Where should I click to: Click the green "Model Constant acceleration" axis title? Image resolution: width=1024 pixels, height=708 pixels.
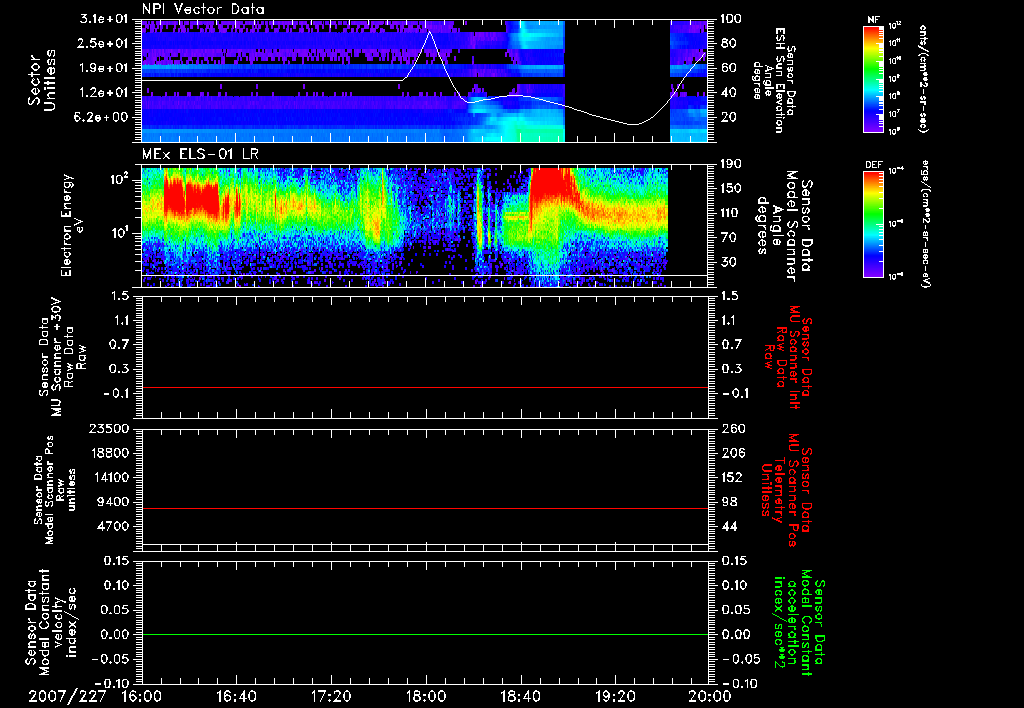[x=799, y=624]
